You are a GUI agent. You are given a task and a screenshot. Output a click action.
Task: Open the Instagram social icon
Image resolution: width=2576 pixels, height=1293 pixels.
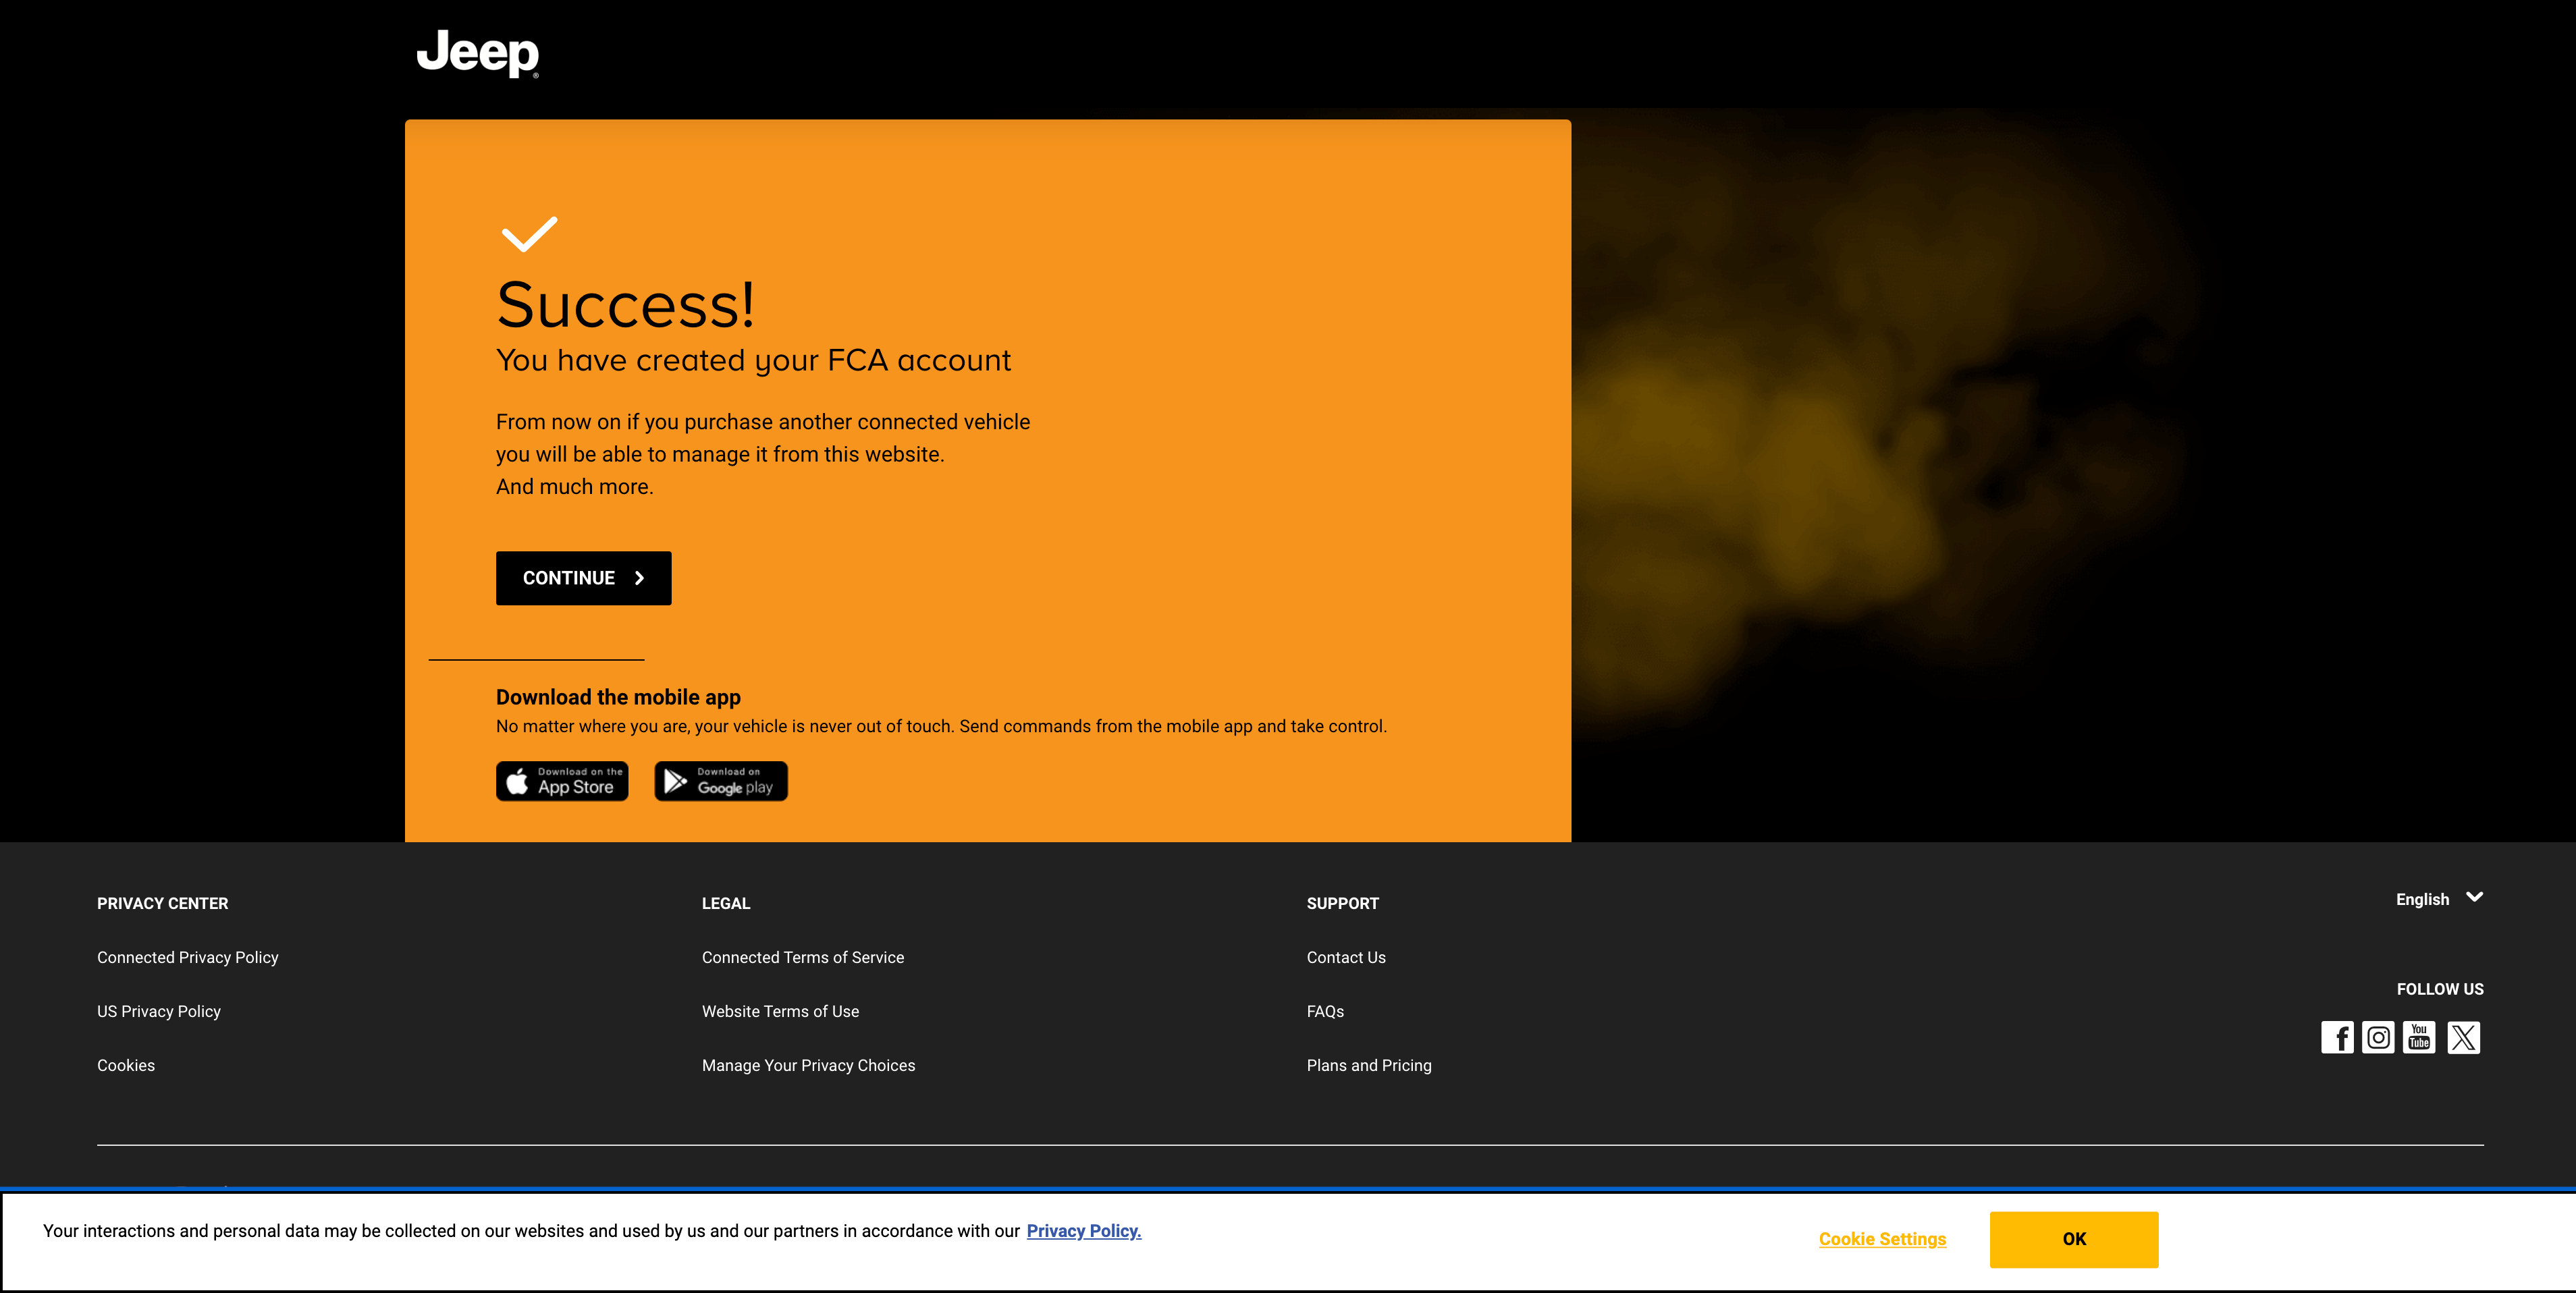(2378, 1037)
